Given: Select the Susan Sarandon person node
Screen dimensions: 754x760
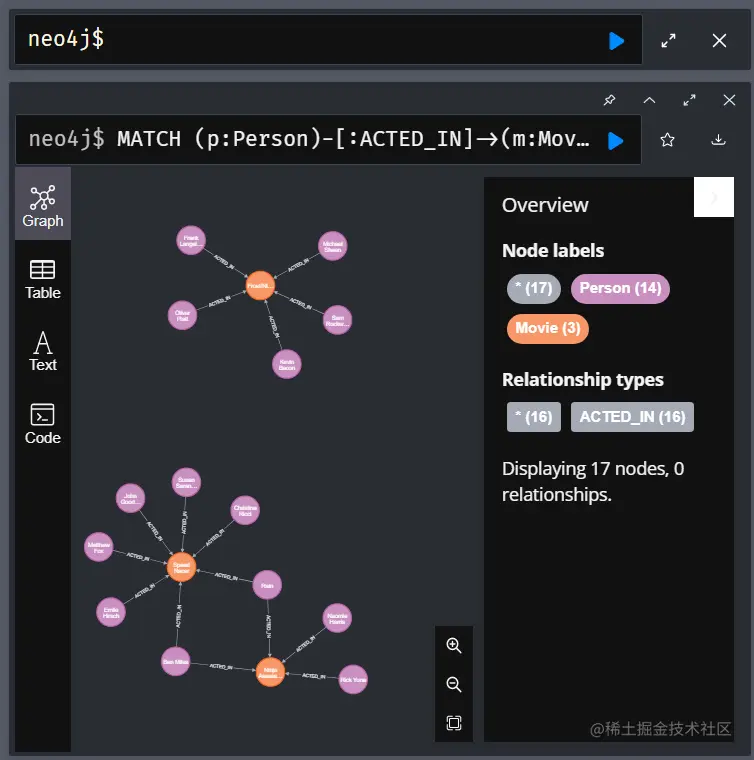Looking at the screenshot, I should pyautogui.click(x=186, y=482).
